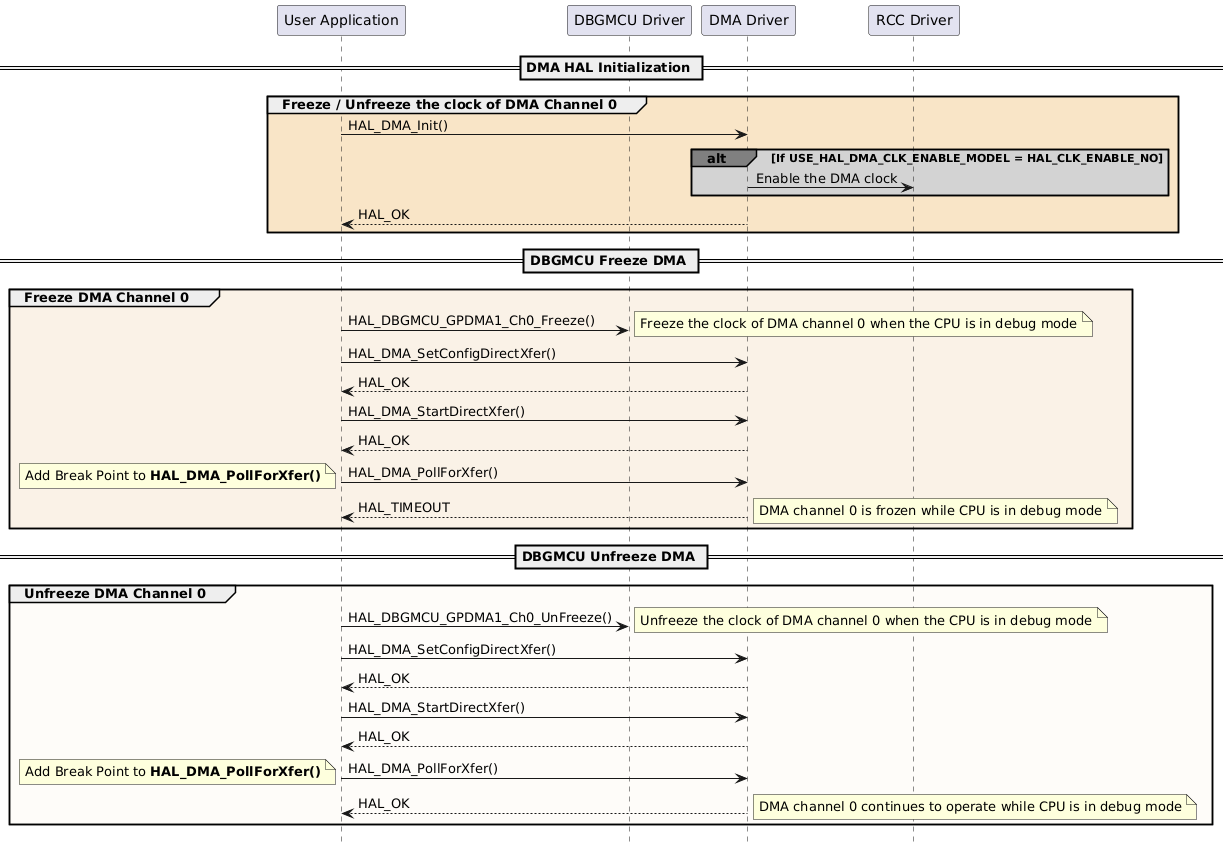Click the Unfreeze clock of DMA channel 0 note
Image resolution: width=1228 pixels, height=847 pixels.
[870, 620]
